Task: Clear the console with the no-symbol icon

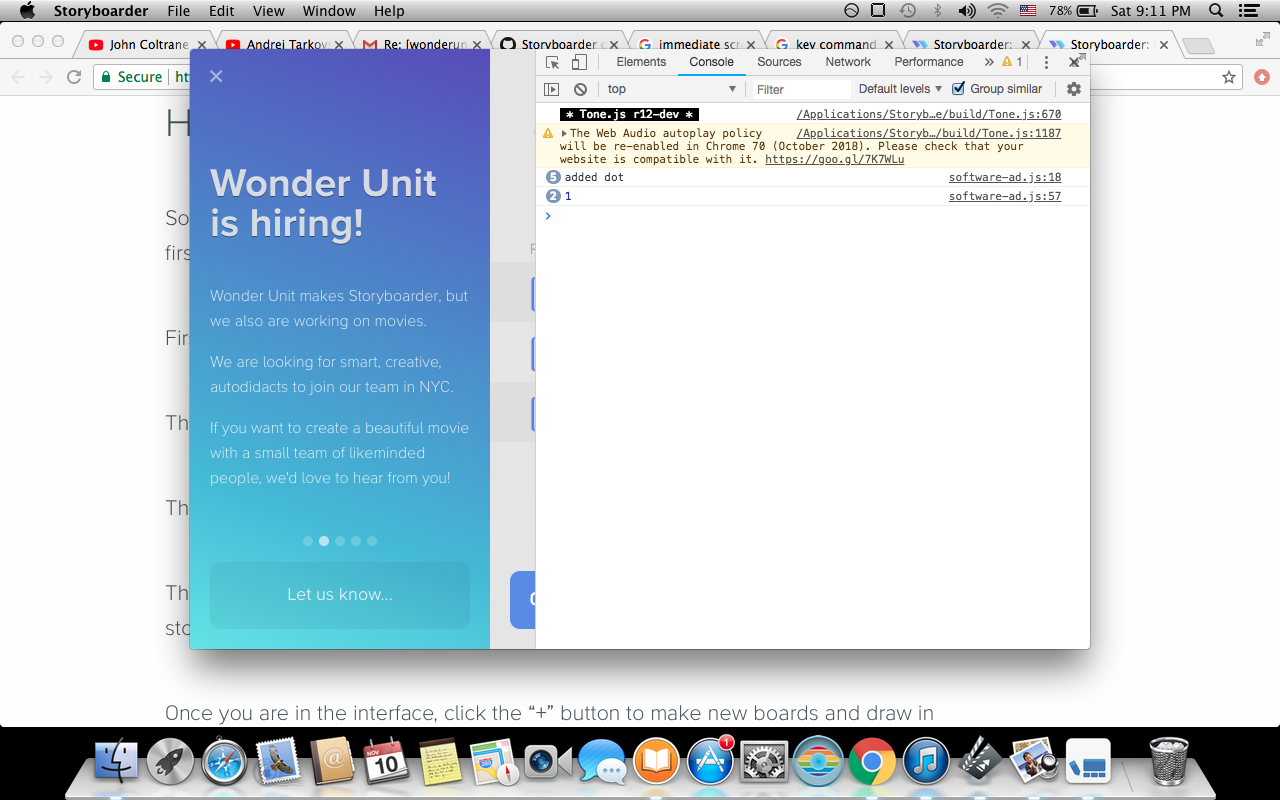Action: 580,89
